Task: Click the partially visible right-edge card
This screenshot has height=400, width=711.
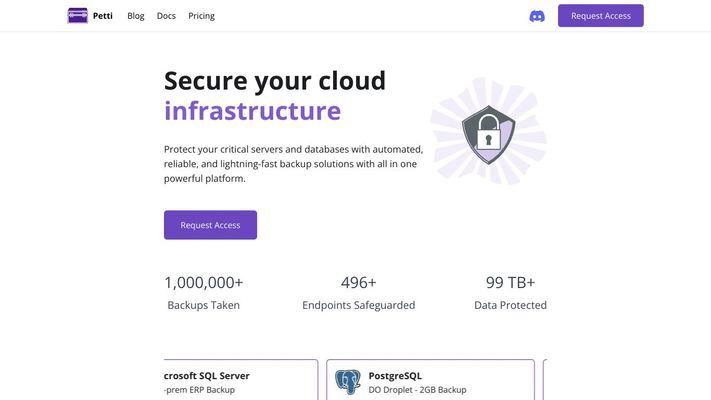Action: point(545,380)
